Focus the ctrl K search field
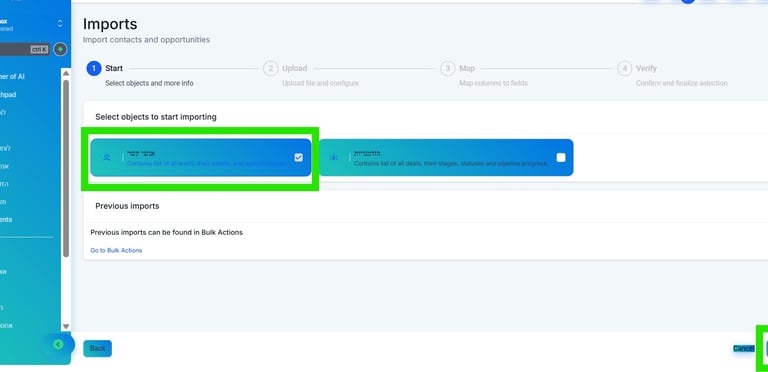768x372 pixels. tap(24, 49)
